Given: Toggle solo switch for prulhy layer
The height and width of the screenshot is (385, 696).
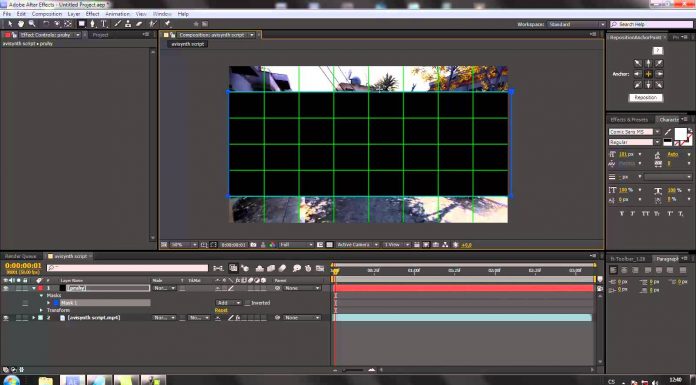Looking at the screenshot, I should click(19, 288).
